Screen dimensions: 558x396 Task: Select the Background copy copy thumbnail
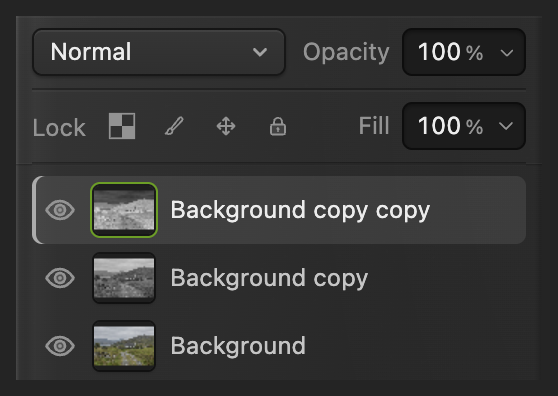124,210
